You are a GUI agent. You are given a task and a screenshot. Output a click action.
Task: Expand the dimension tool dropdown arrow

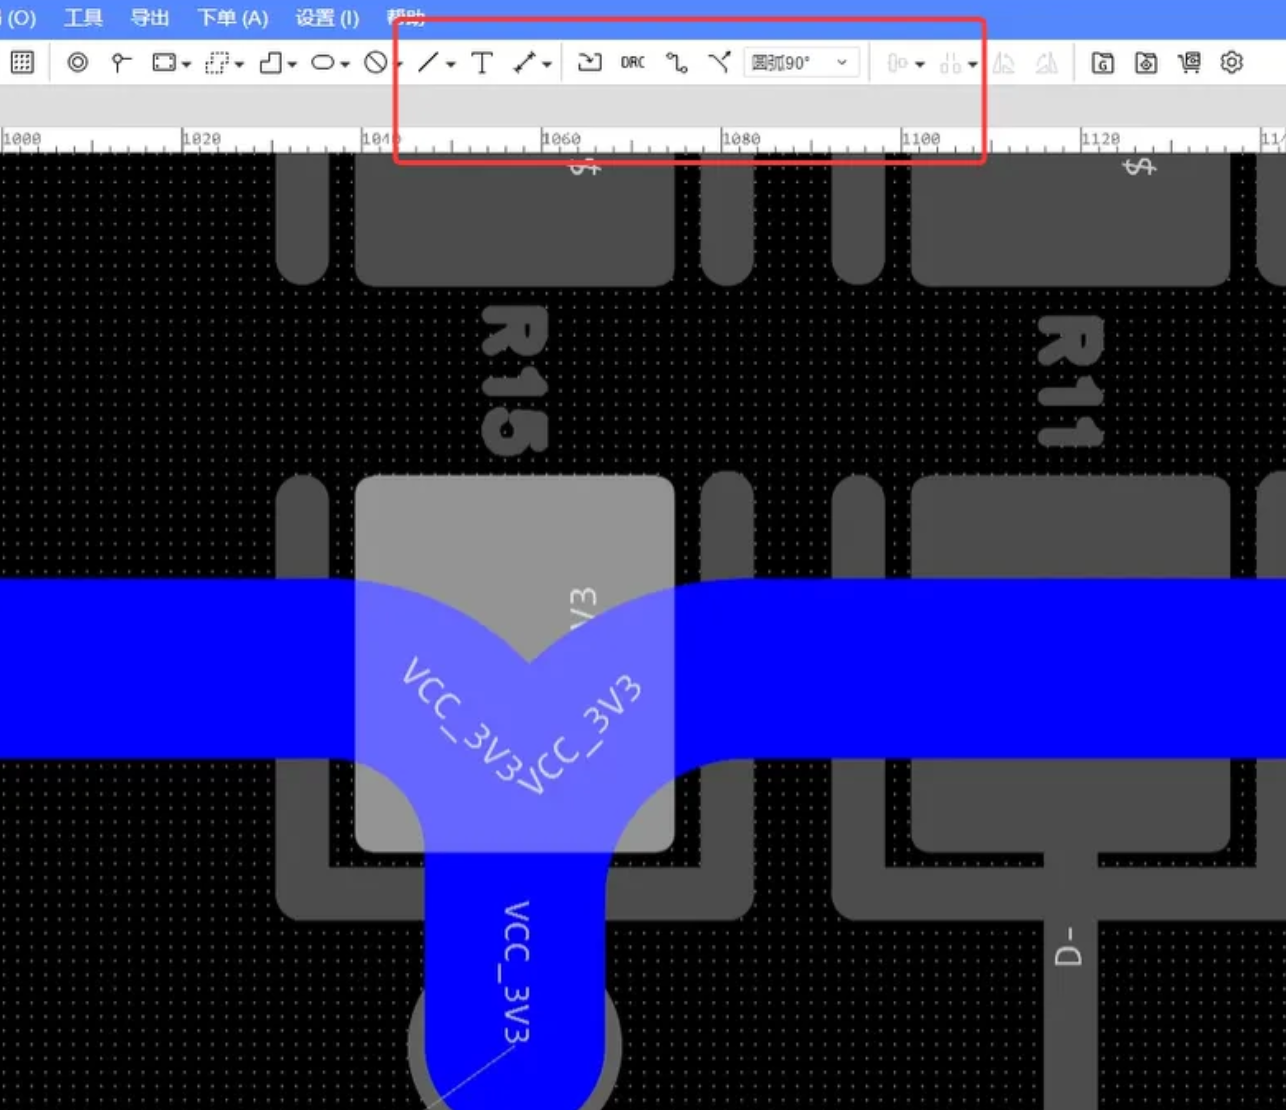(547, 65)
